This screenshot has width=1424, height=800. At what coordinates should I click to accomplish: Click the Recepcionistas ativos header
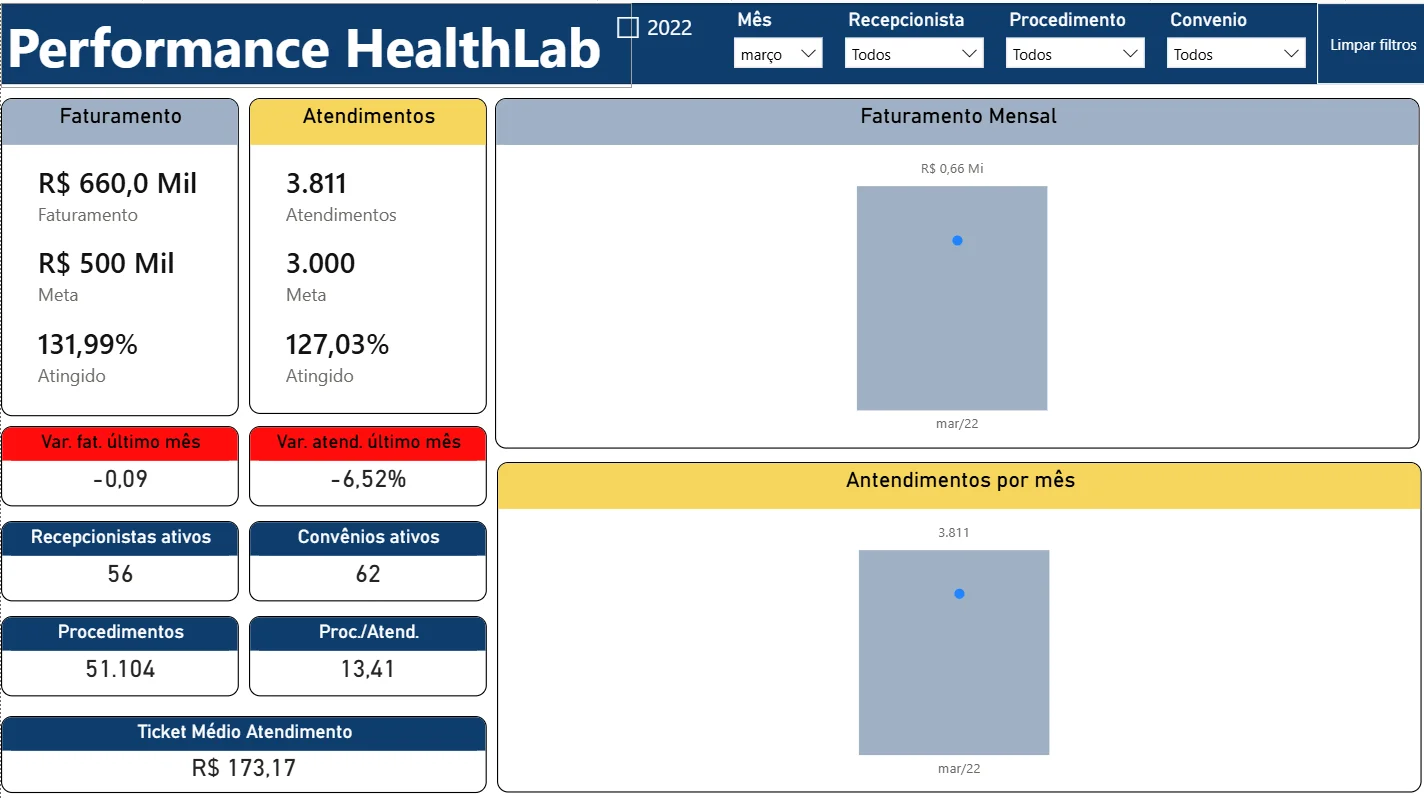point(120,537)
